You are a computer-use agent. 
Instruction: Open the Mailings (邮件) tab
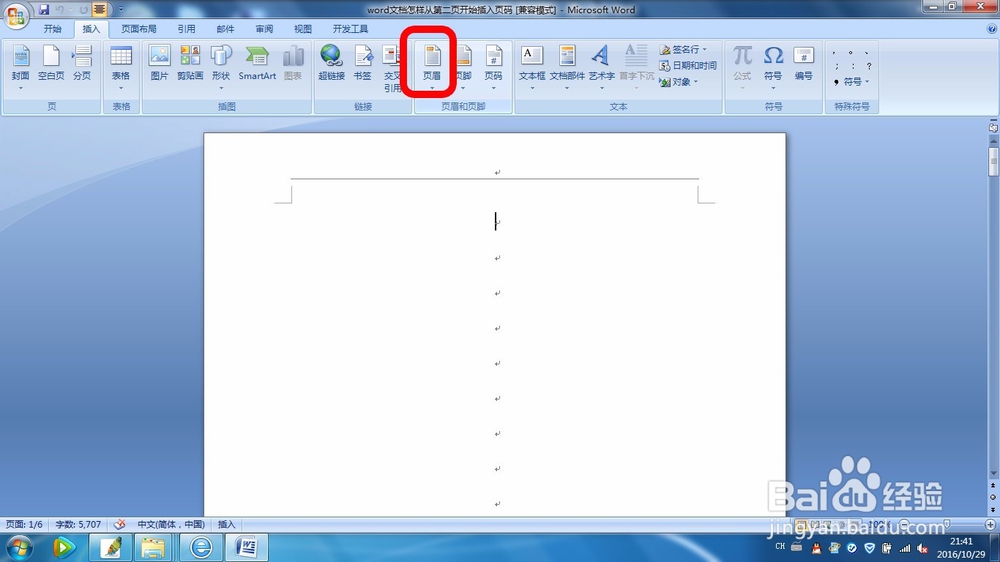(225, 29)
